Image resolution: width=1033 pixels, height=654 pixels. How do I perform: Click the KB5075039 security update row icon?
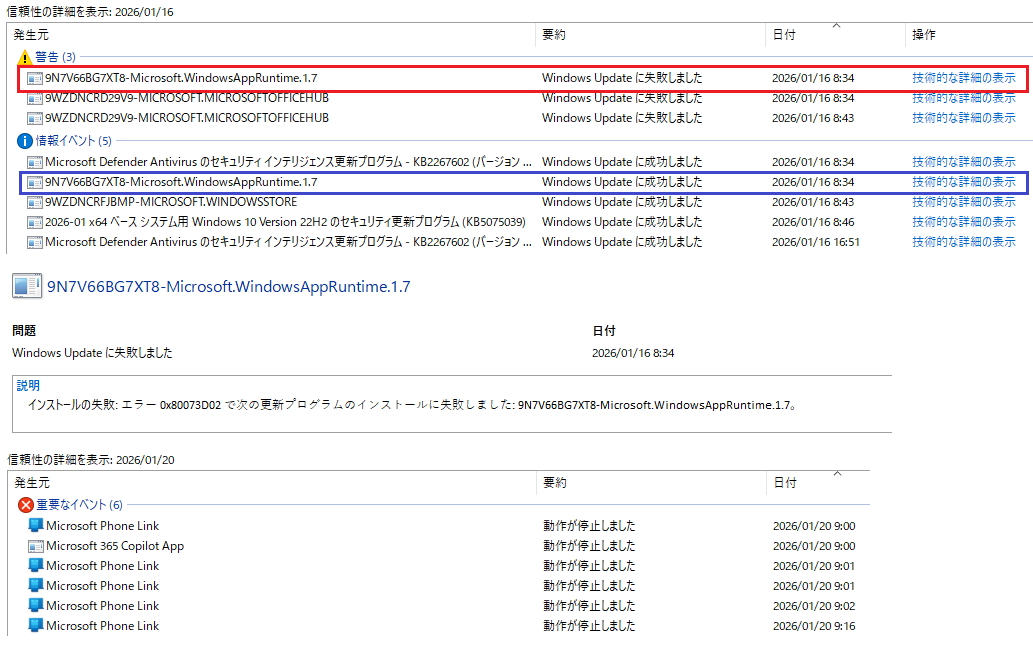(35, 223)
